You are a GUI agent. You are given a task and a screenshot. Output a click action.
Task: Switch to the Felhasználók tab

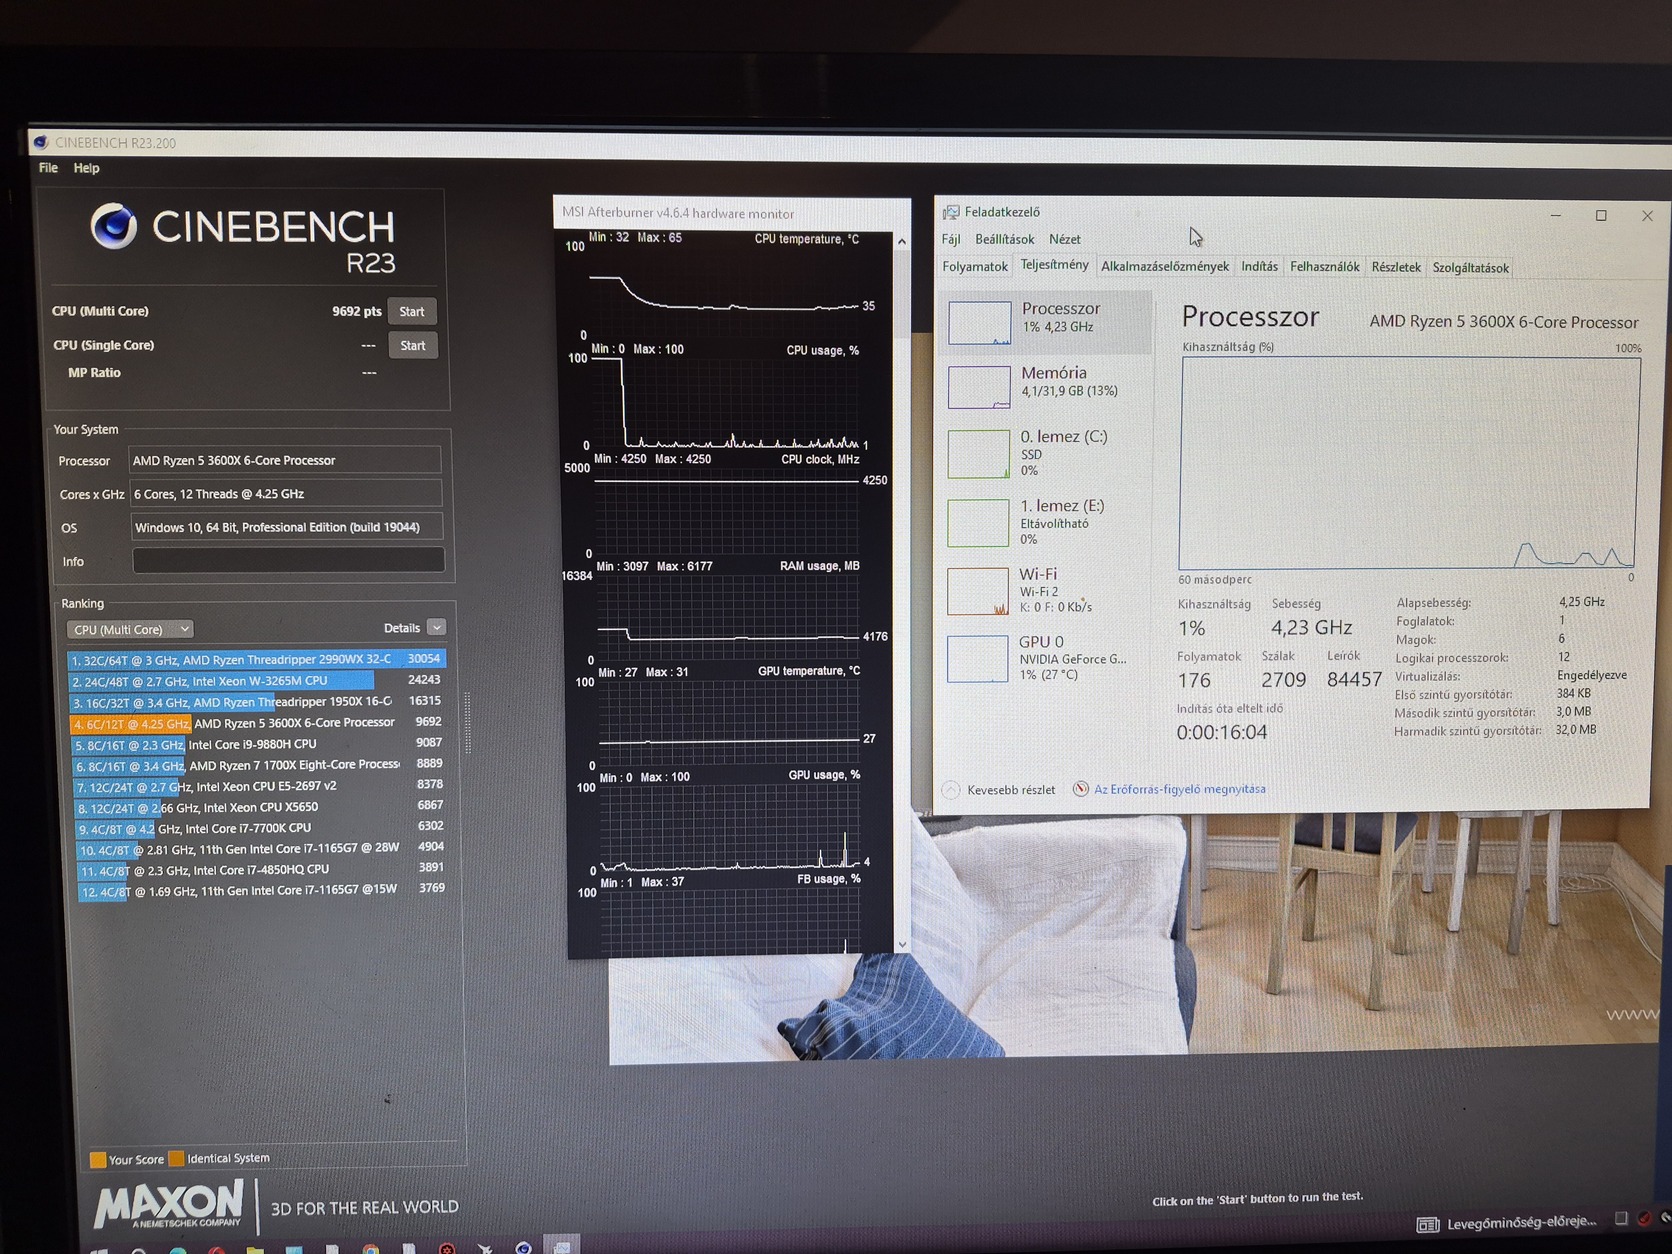1324,267
